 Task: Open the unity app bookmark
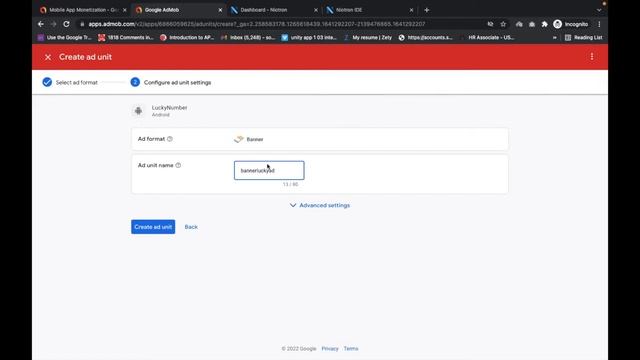tap(309, 38)
